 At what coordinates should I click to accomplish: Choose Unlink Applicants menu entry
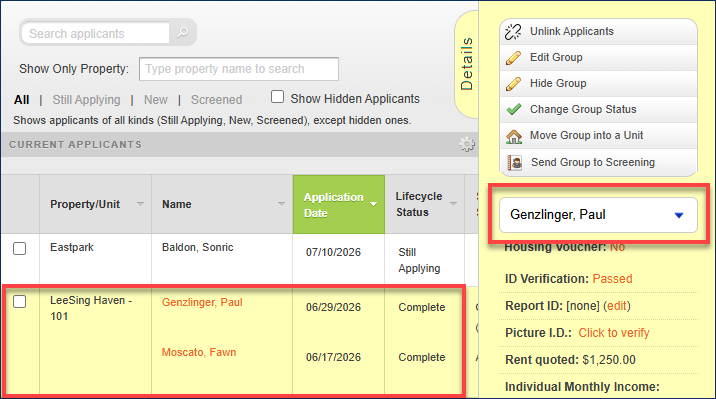click(x=598, y=32)
